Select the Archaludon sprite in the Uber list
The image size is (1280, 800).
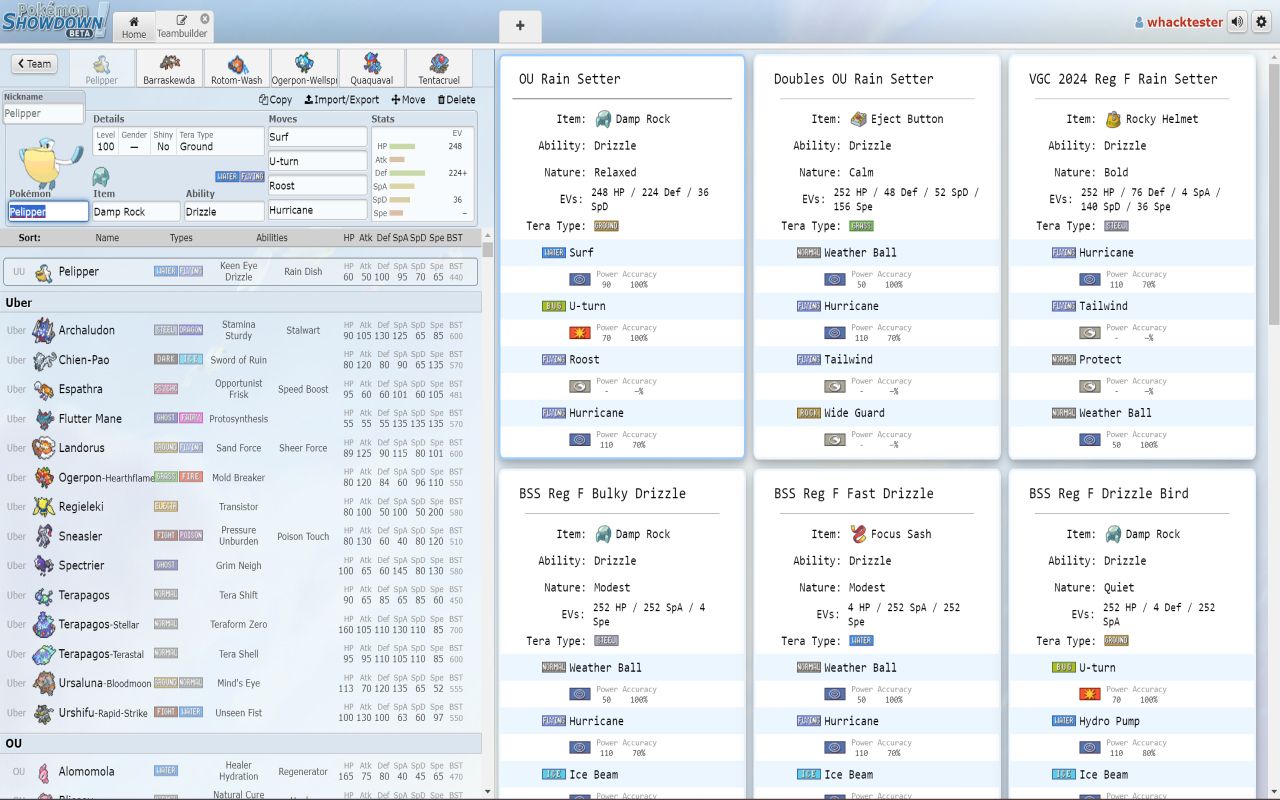click(x=43, y=330)
